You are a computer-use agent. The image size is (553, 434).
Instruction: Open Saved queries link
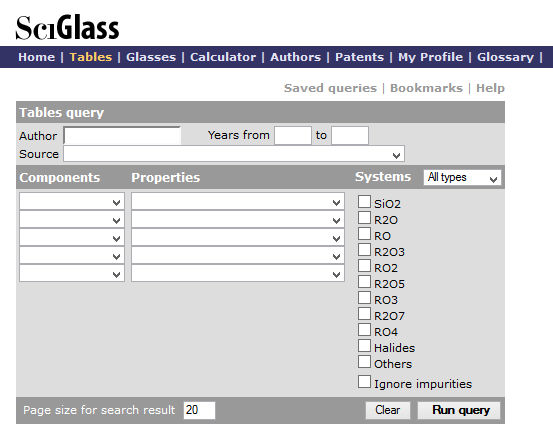330,88
